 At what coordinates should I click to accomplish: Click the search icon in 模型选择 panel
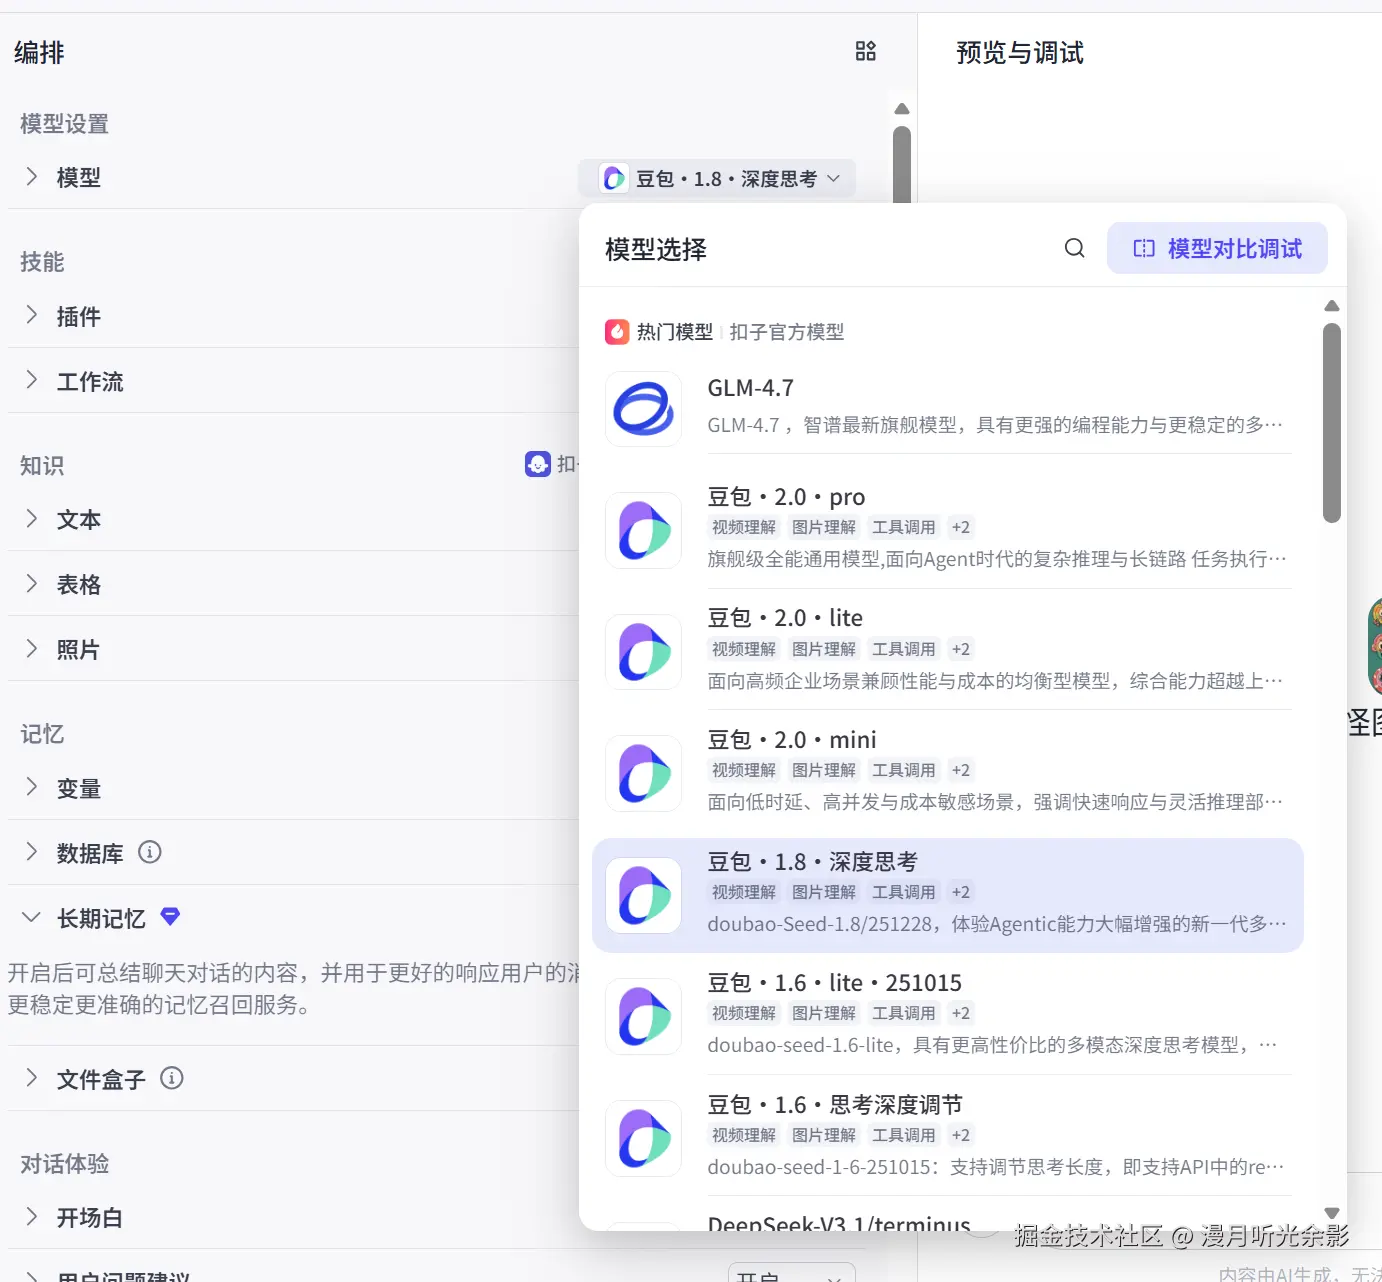(x=1075, y=248)
